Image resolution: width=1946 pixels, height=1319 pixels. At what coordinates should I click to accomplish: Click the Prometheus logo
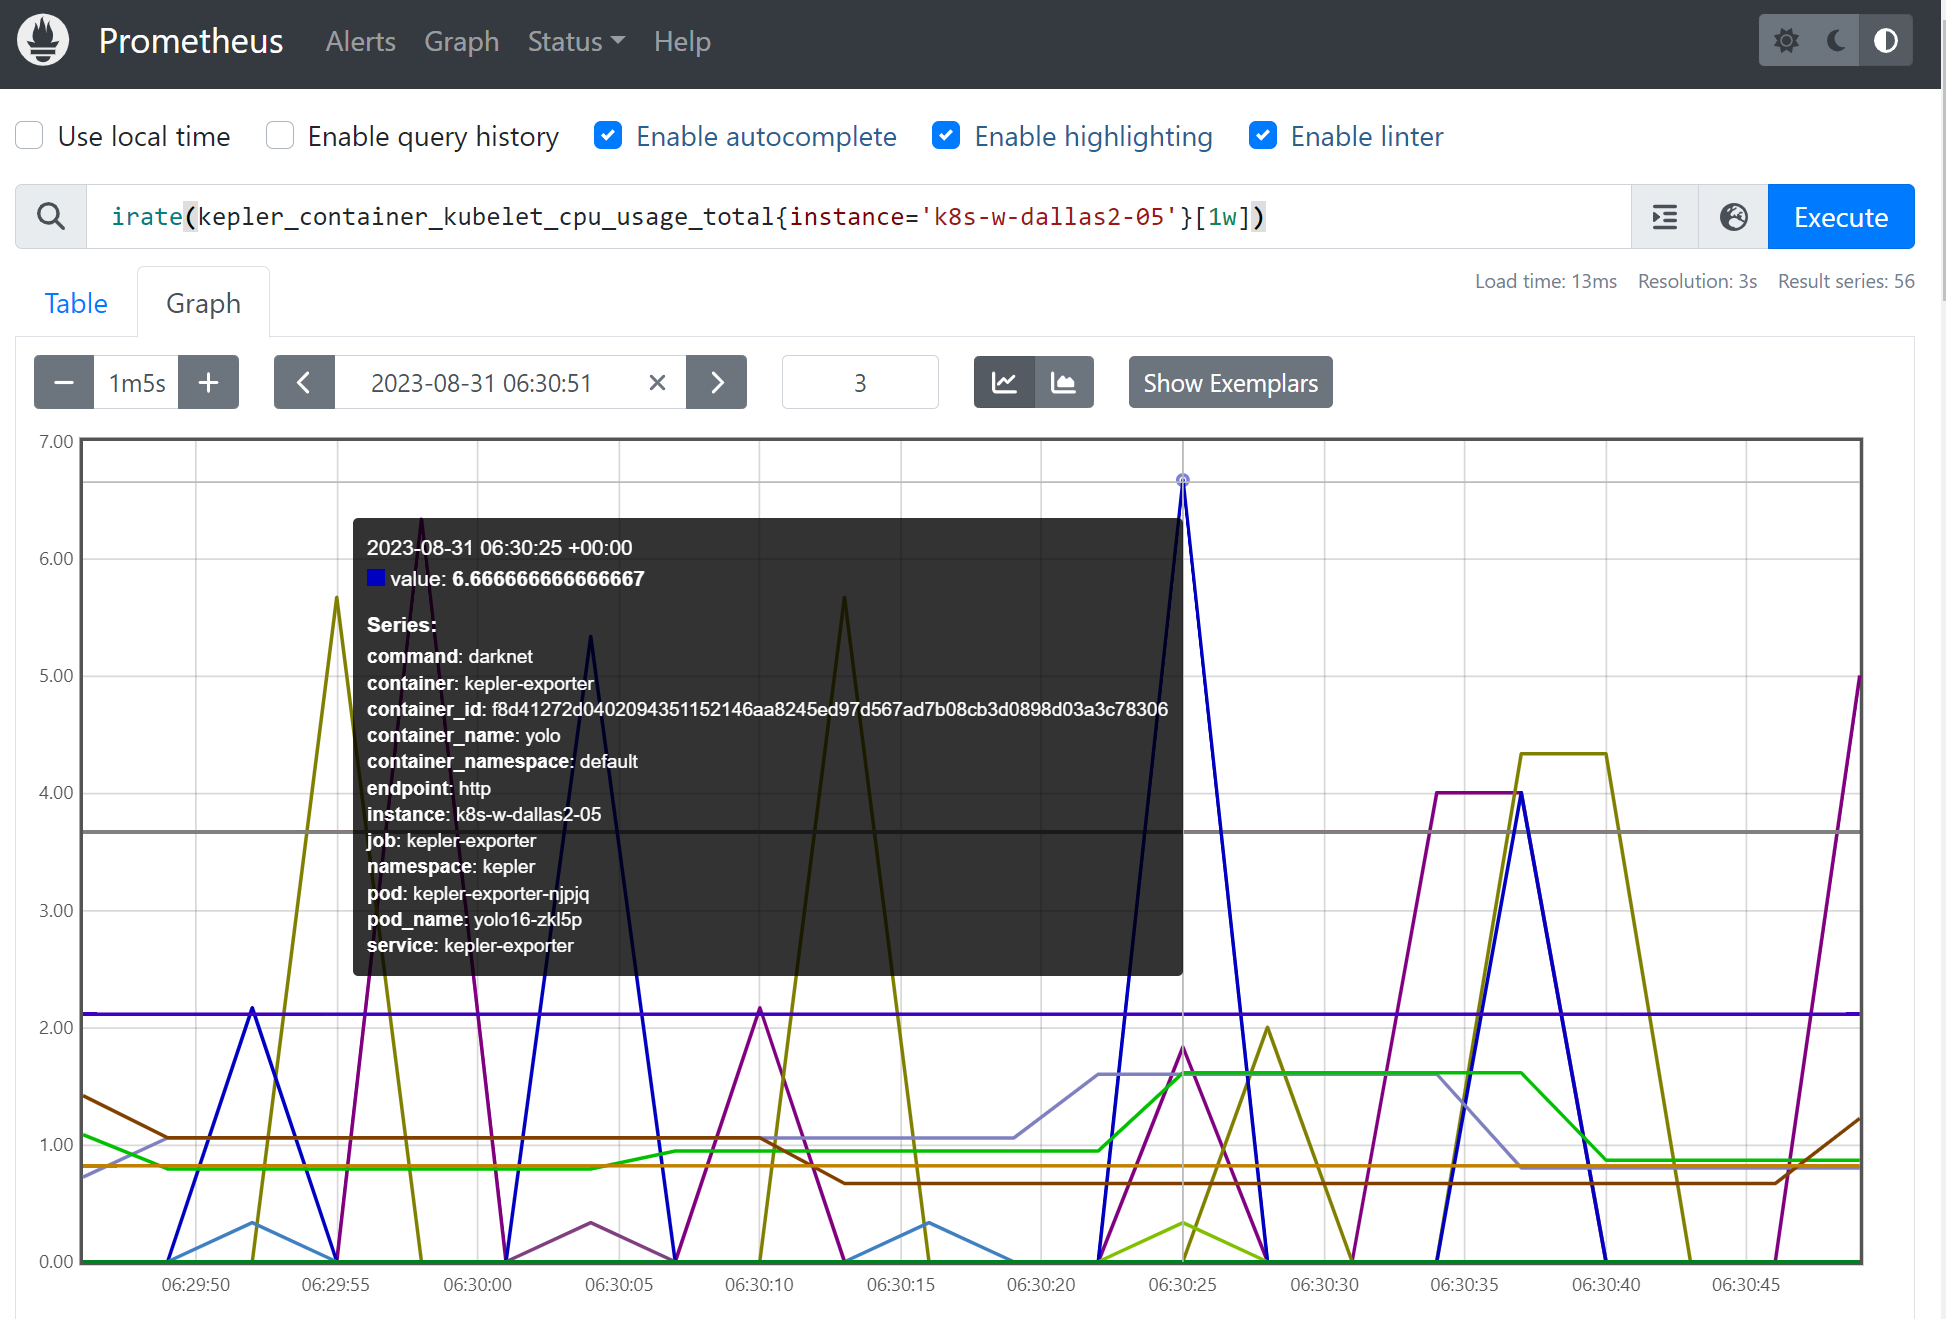[42, 39]
